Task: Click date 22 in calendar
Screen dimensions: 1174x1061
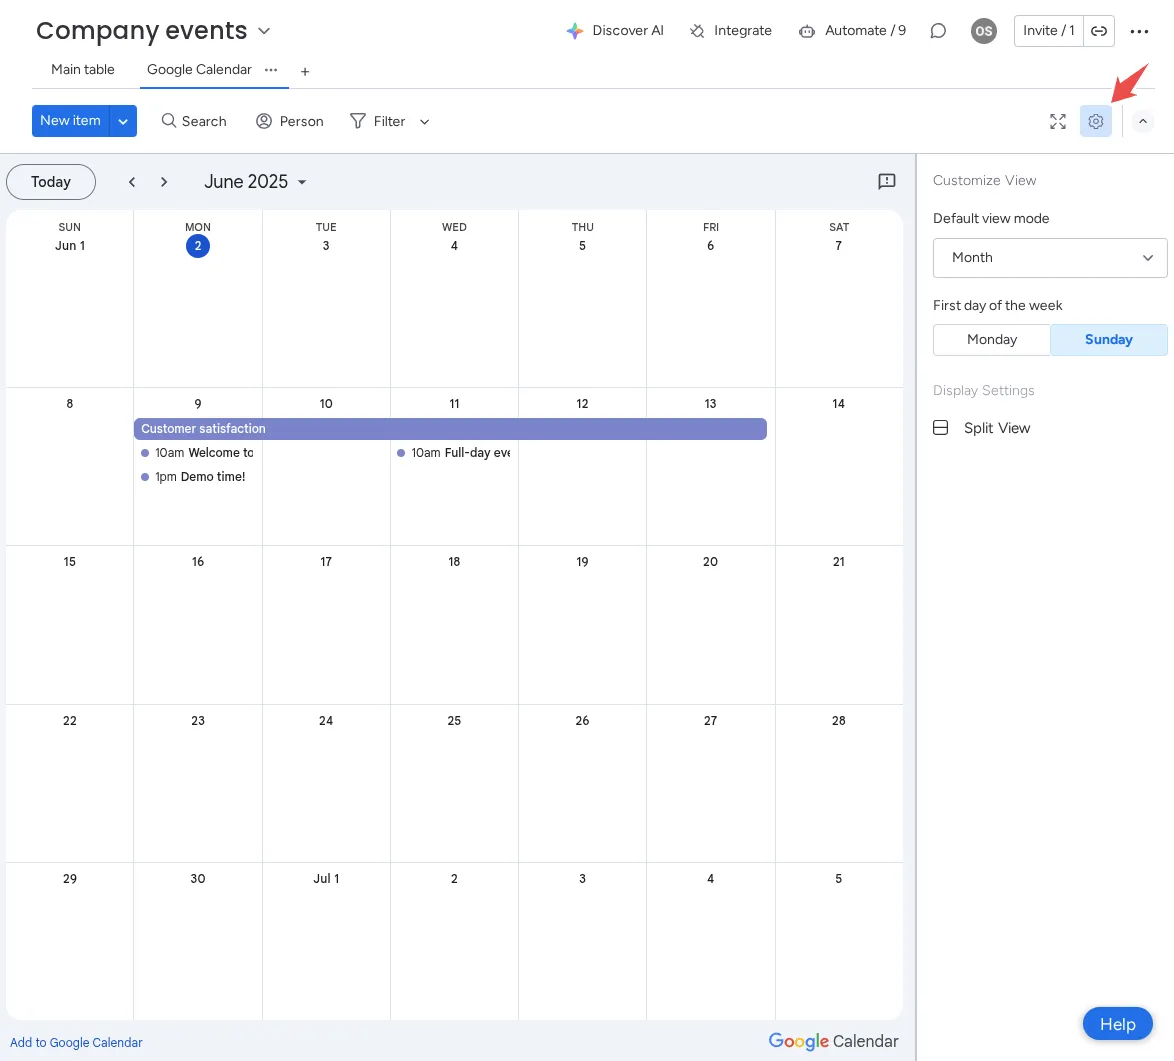Action: (x=70, y=720)
